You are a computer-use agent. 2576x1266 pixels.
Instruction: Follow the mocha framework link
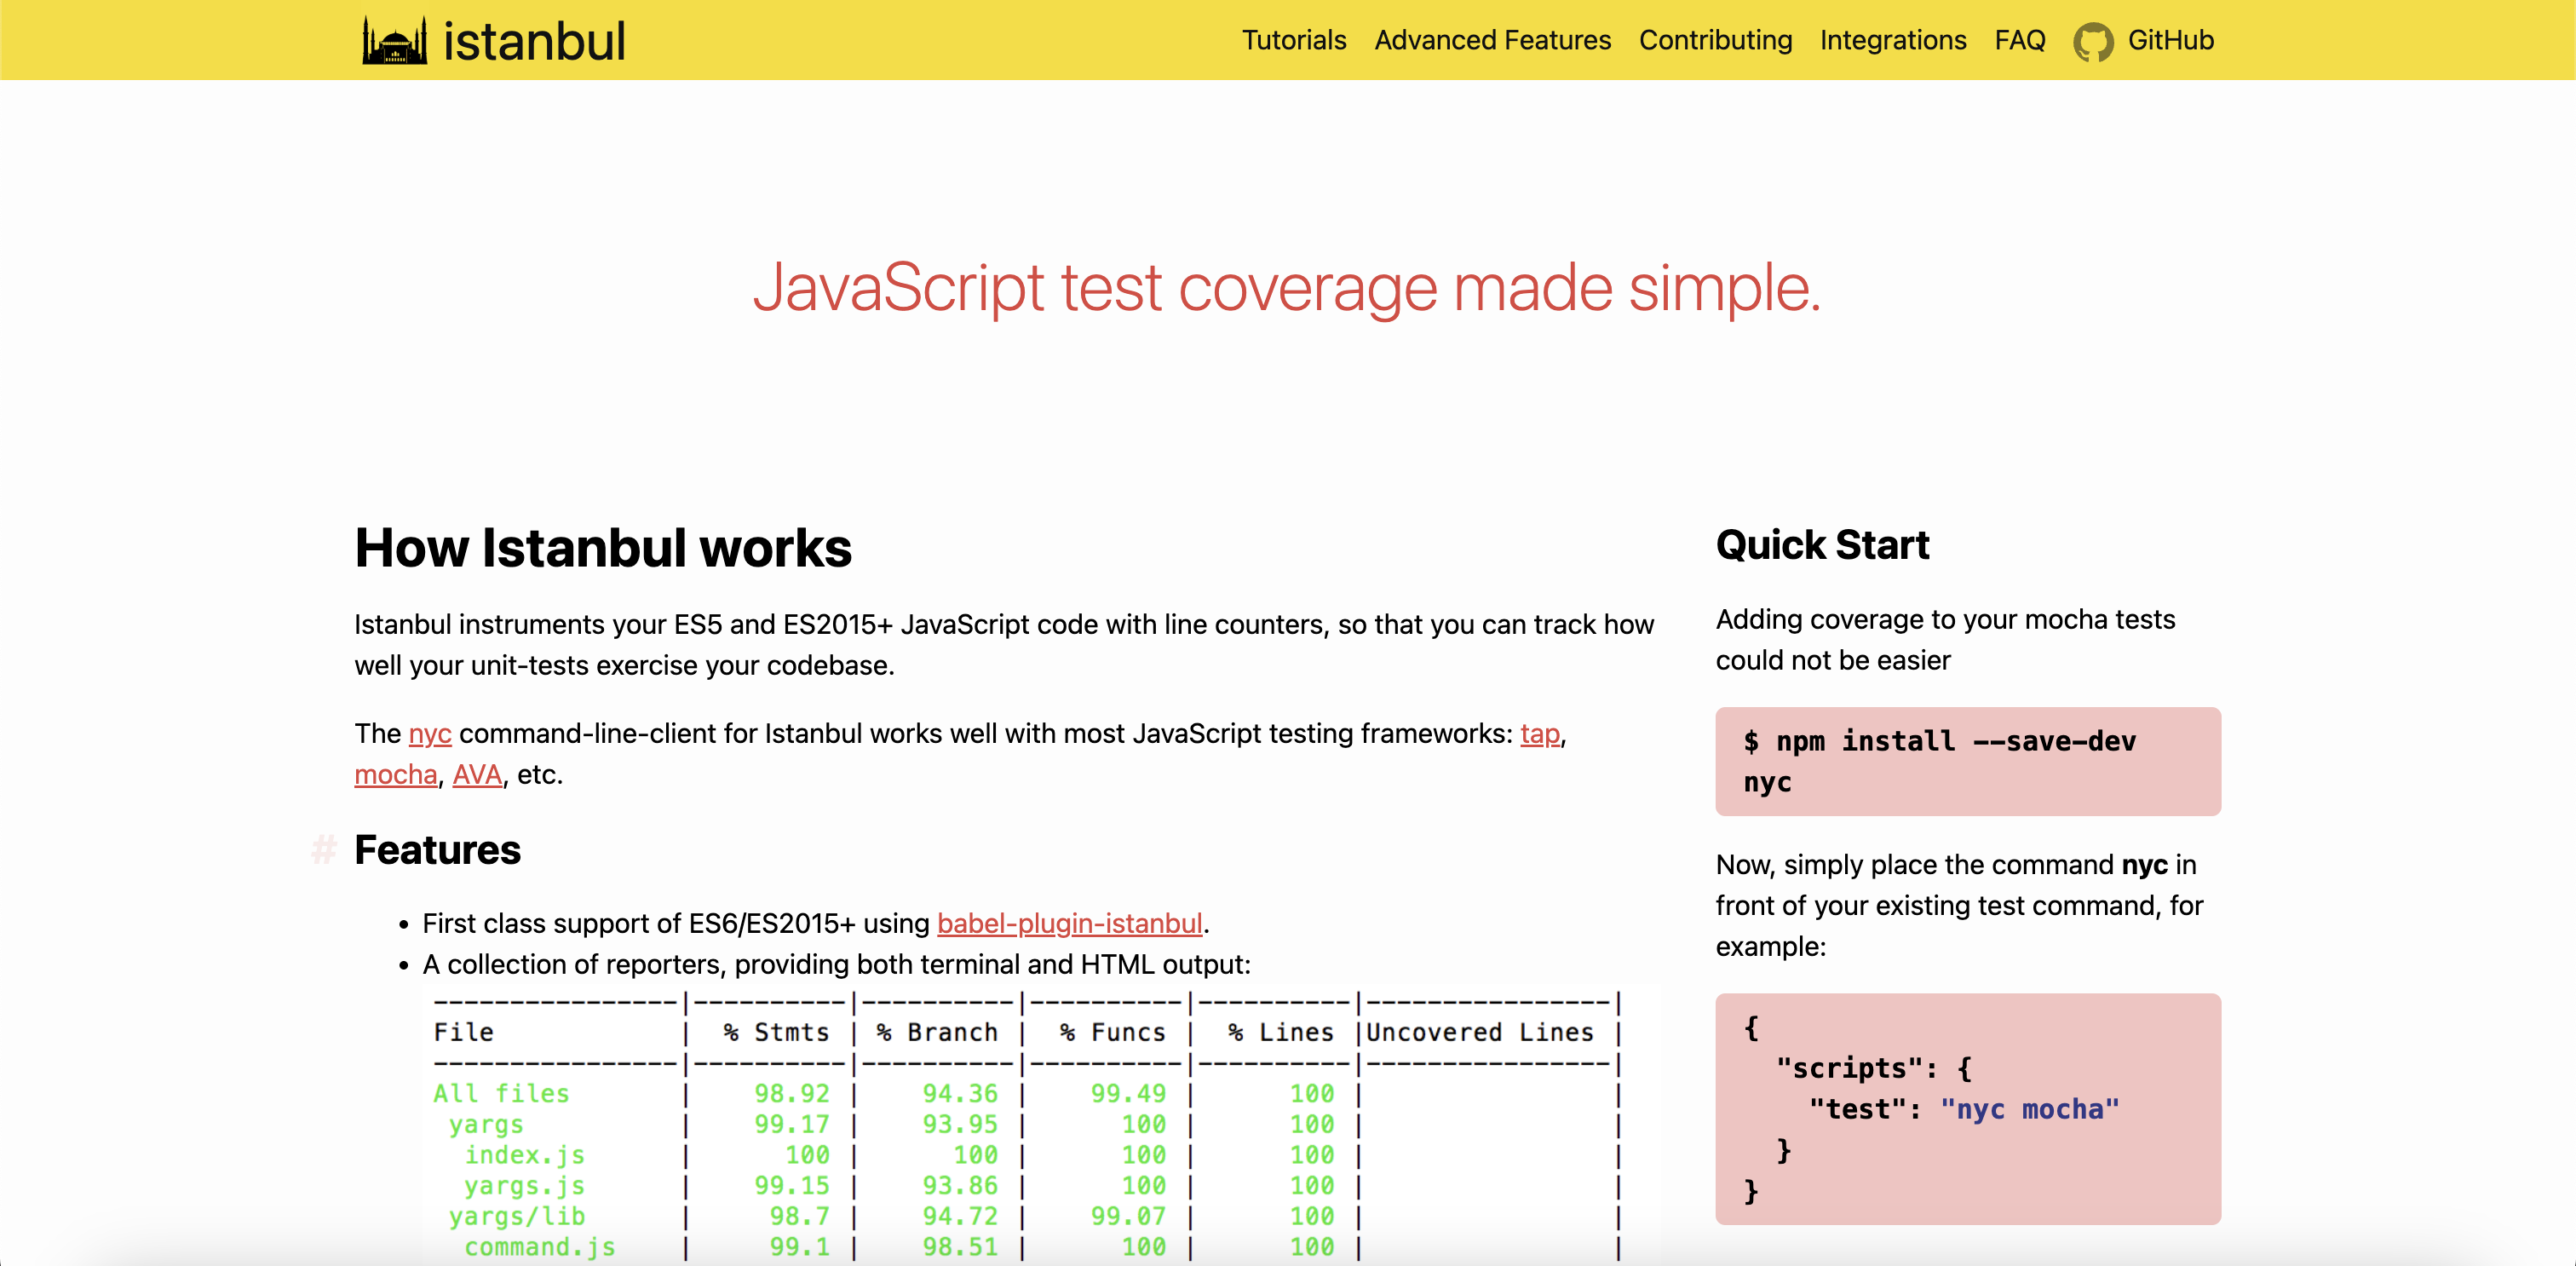point(395,775)
